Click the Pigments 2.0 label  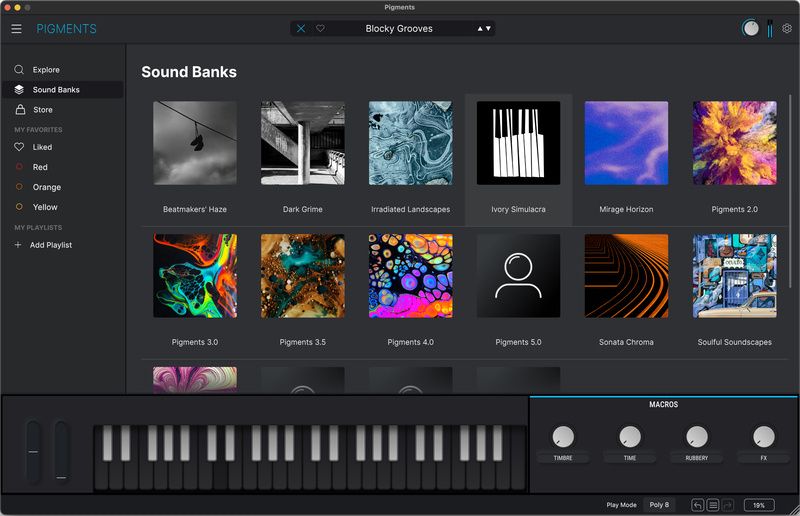pyautogui.click(x=735, y=209)
